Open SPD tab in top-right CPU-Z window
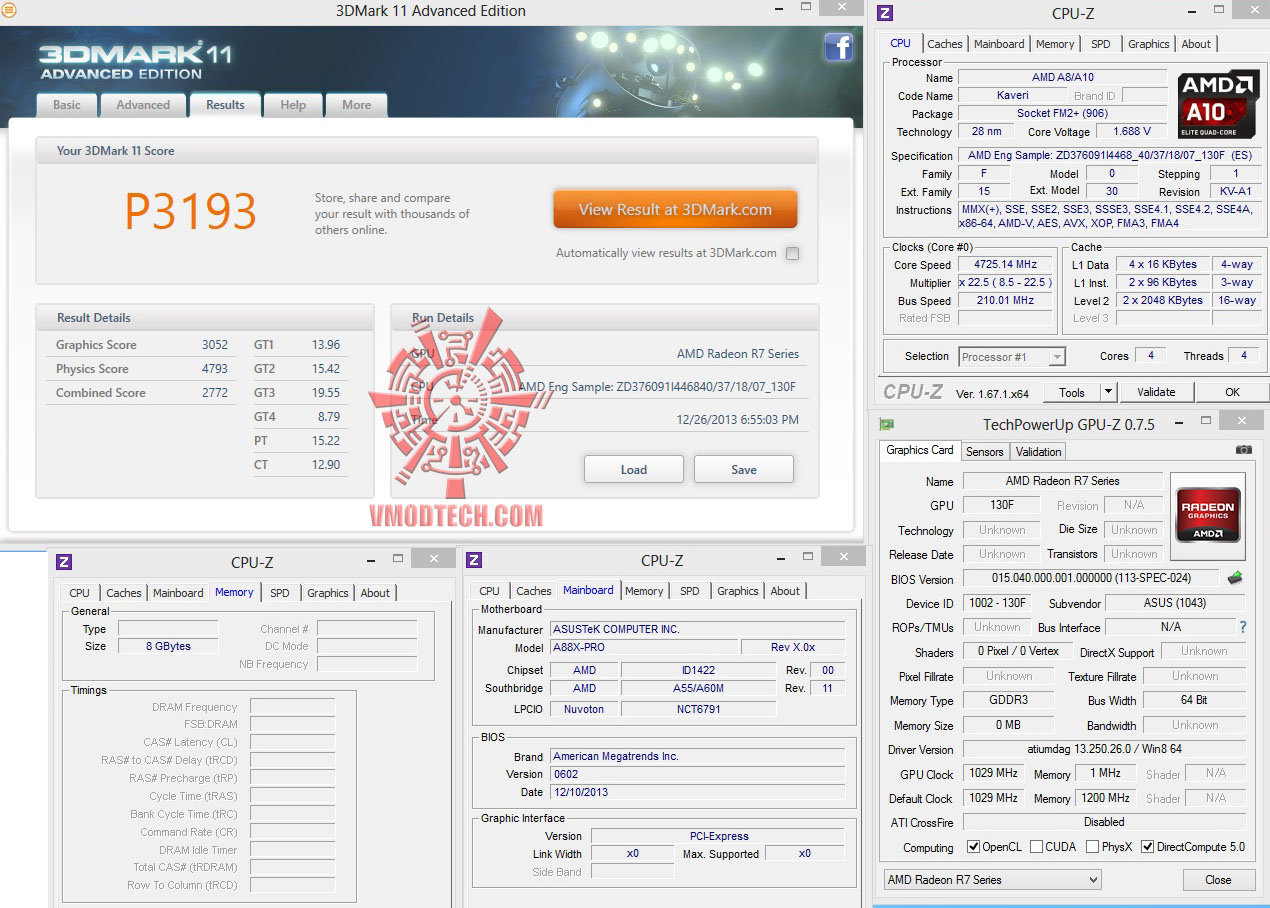1270x908 pixels. tap(1101, 44)
